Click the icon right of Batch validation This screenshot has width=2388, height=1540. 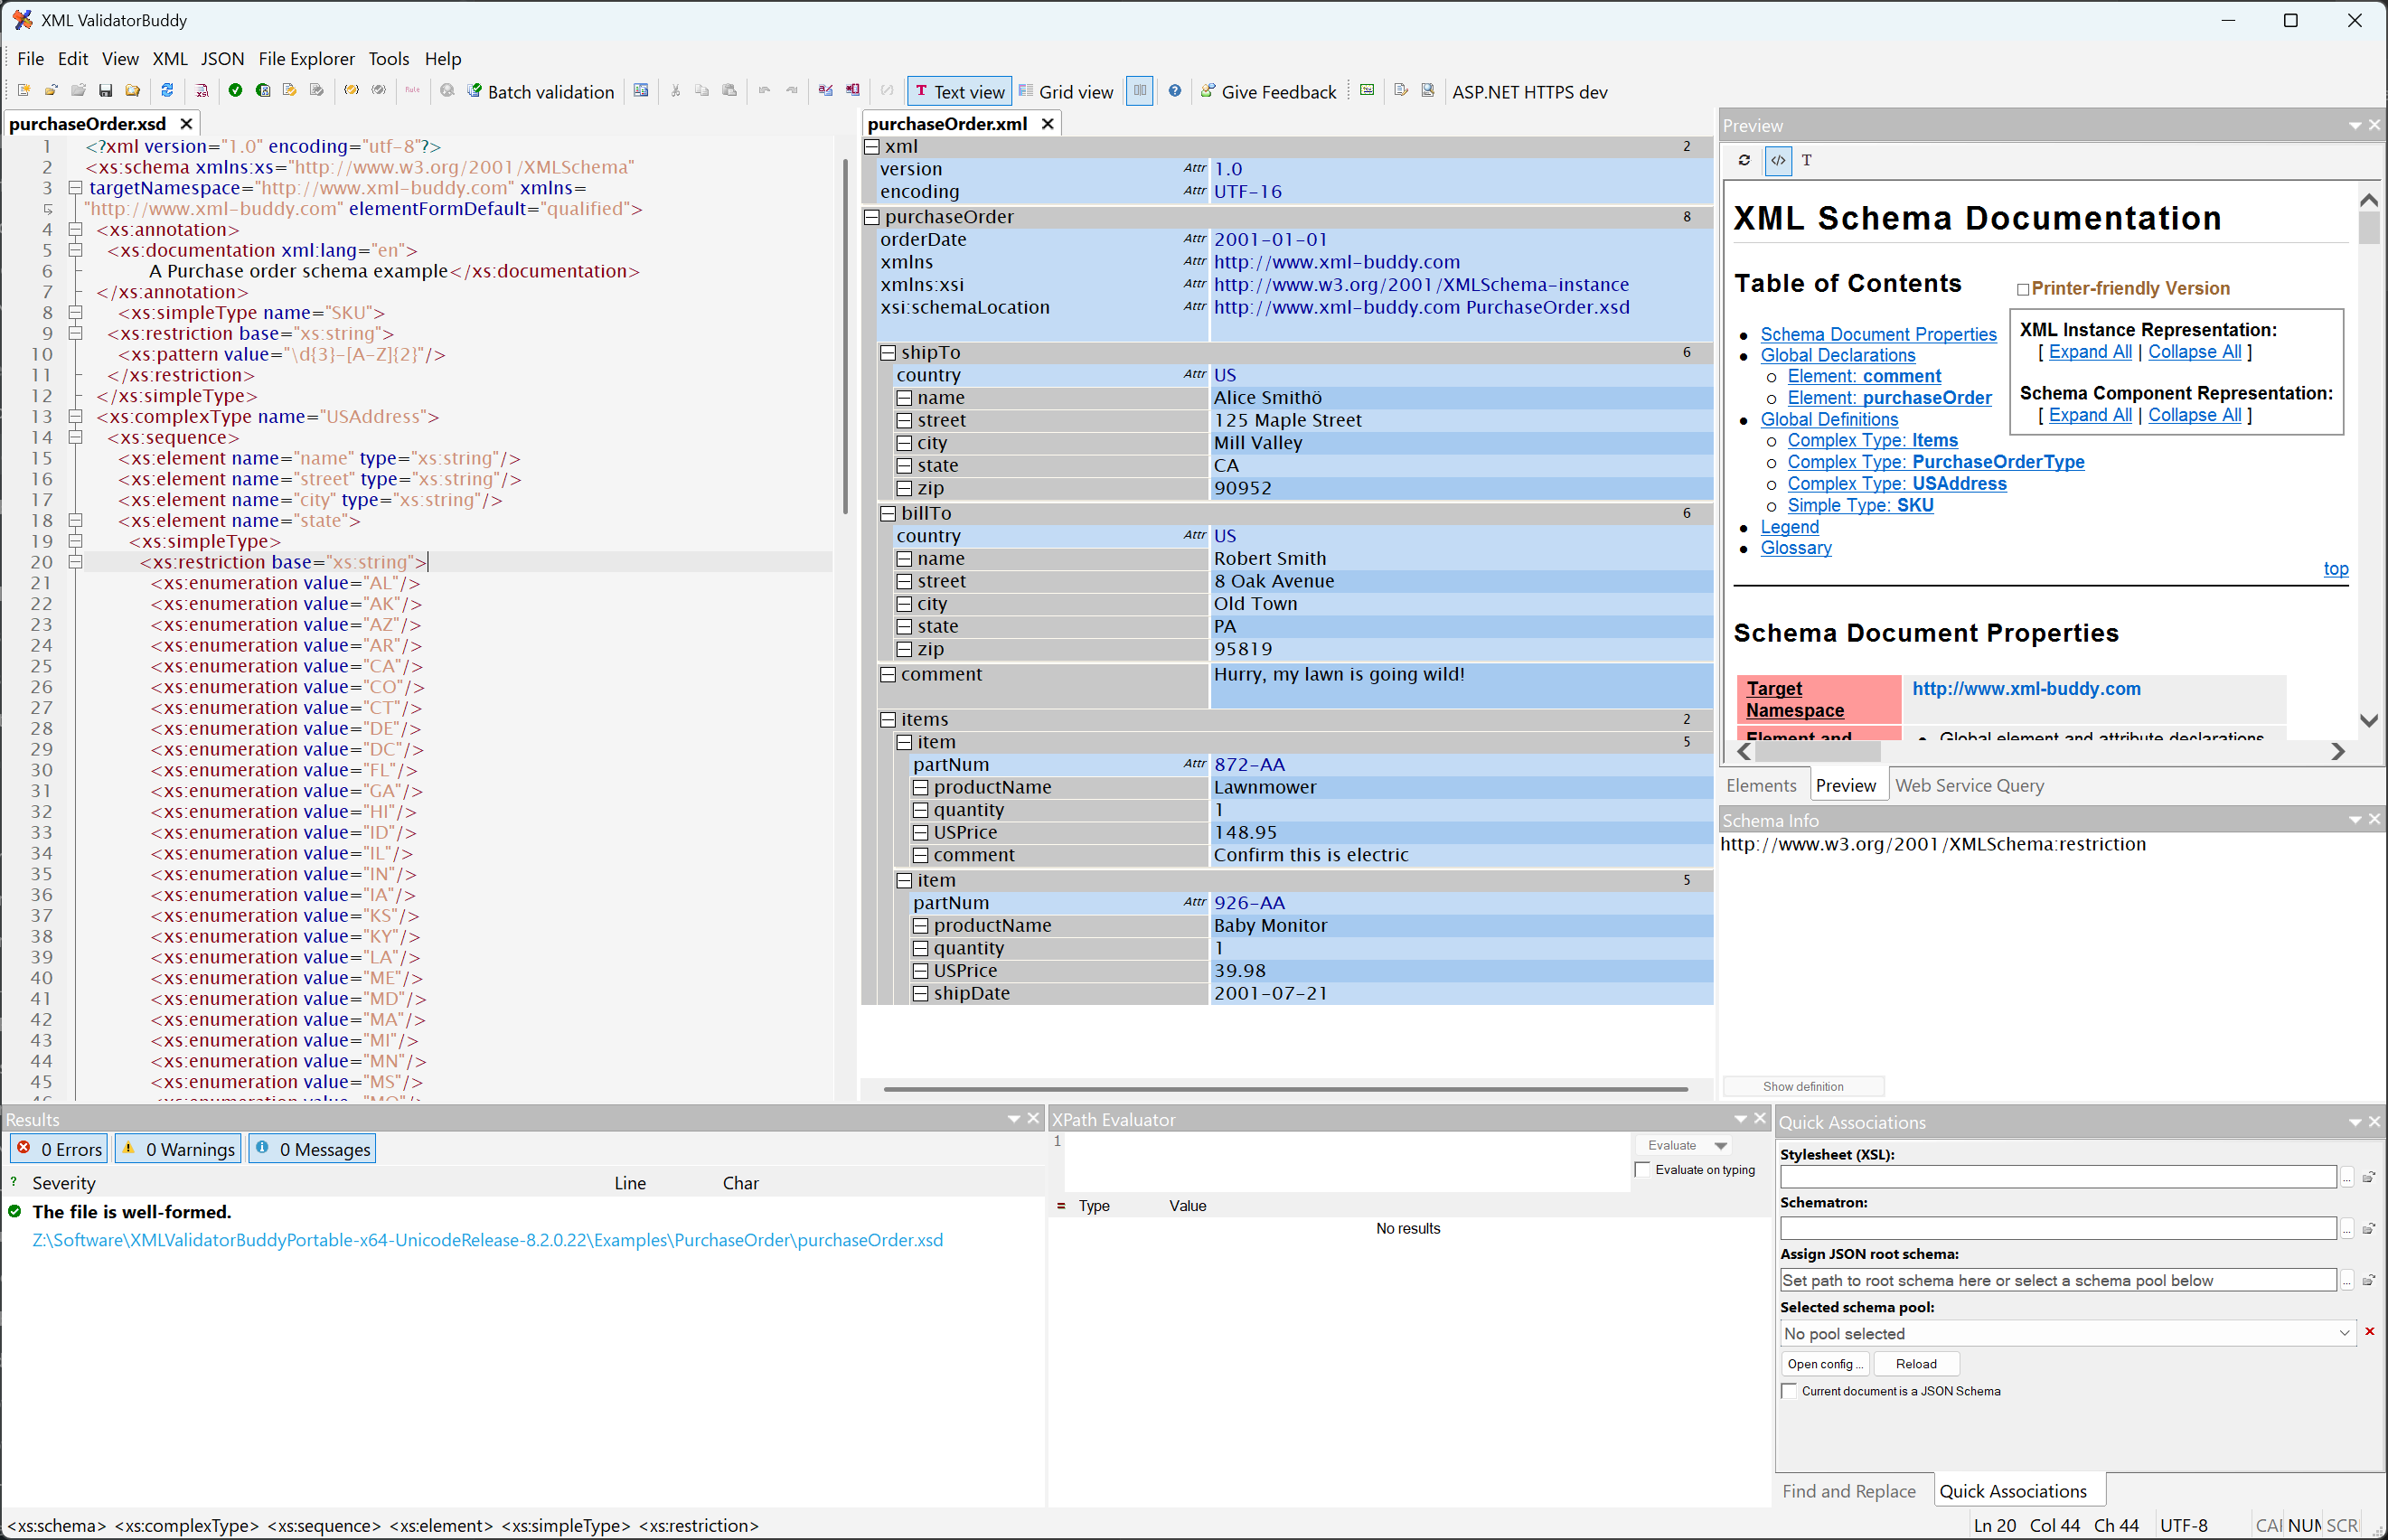641,91
